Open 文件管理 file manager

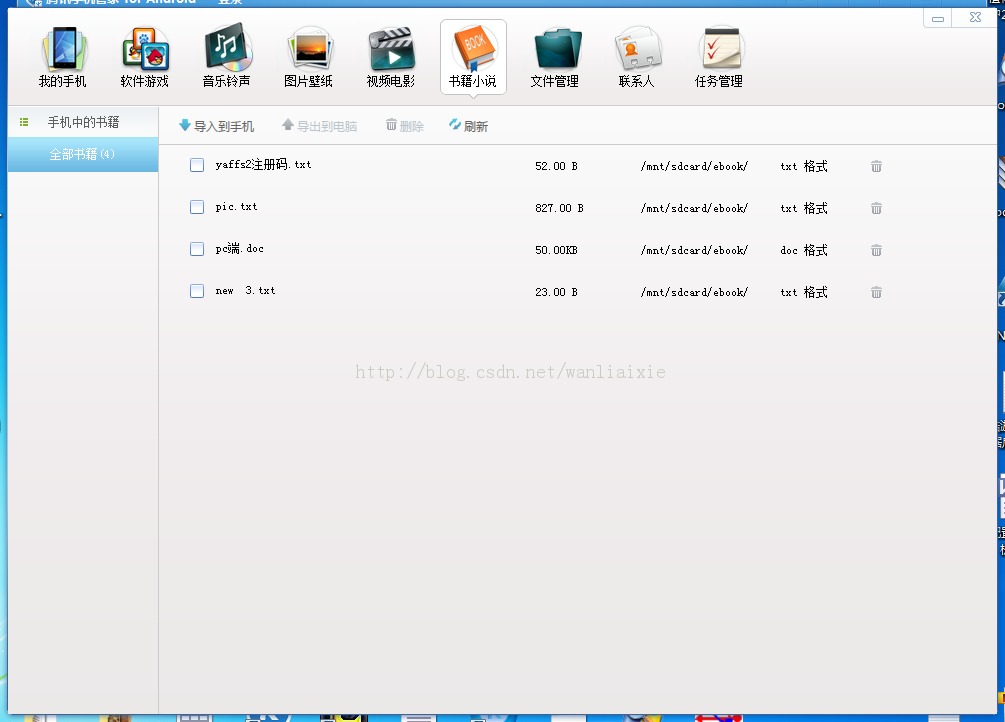pyautogui.click(x=555, y=56)
